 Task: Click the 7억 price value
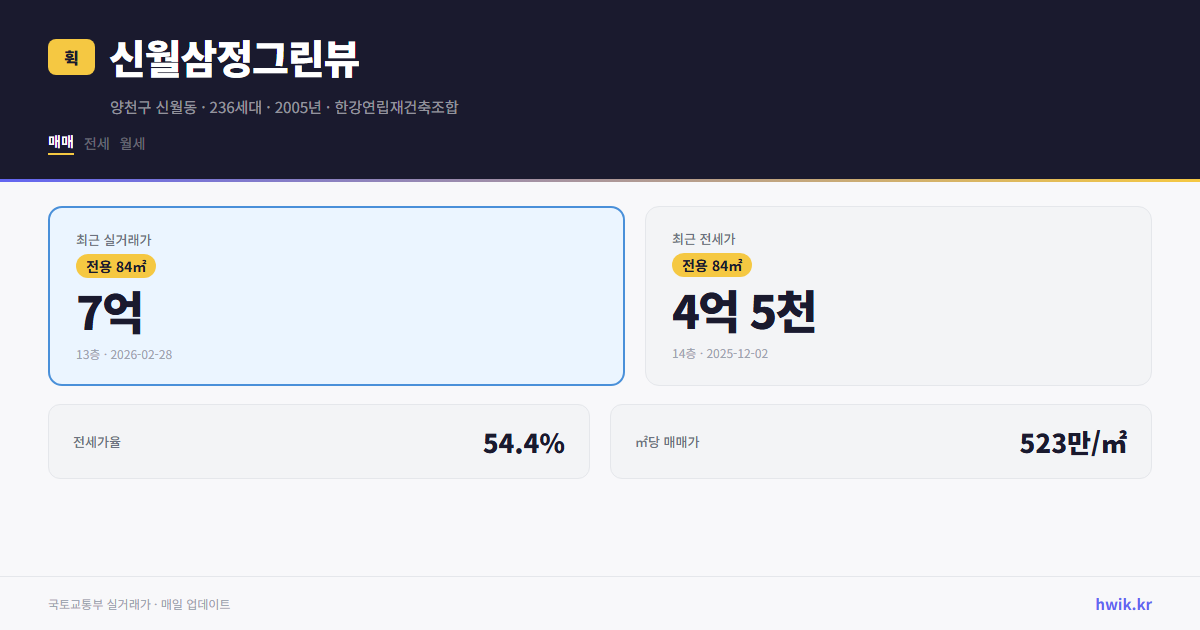pyautogui.click(x=110, y=312)
